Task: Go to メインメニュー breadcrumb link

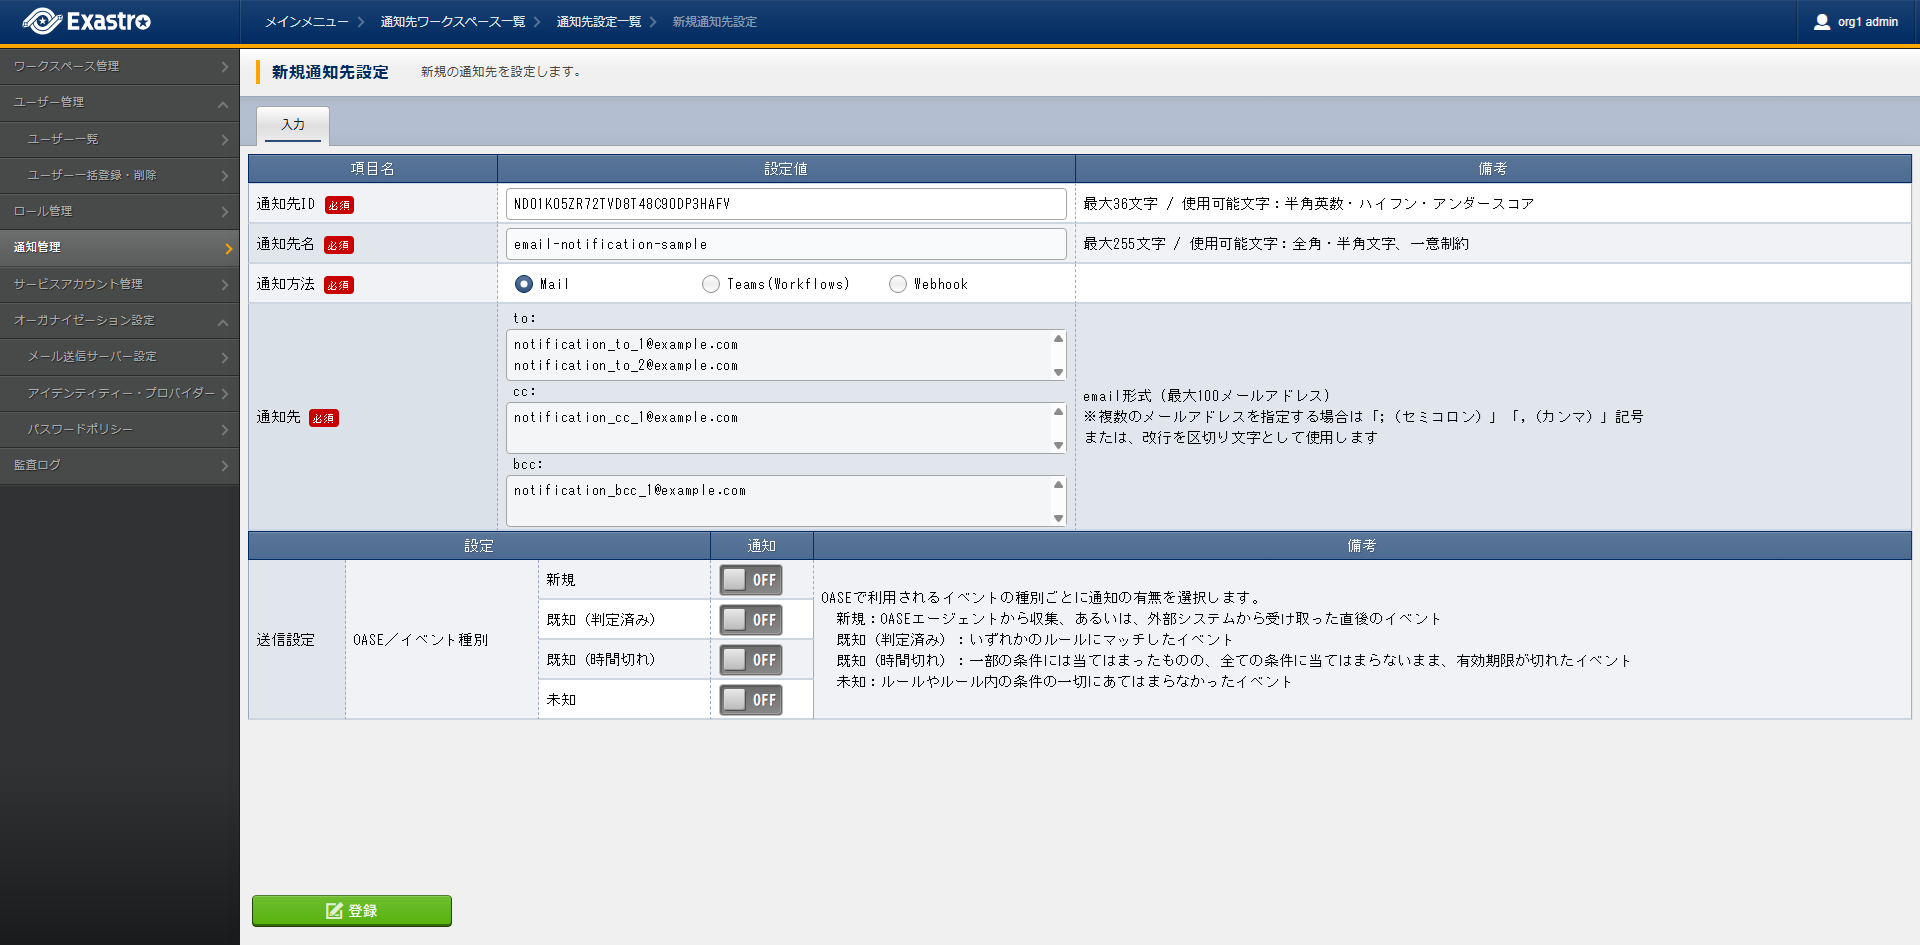Action: [306, 22]
